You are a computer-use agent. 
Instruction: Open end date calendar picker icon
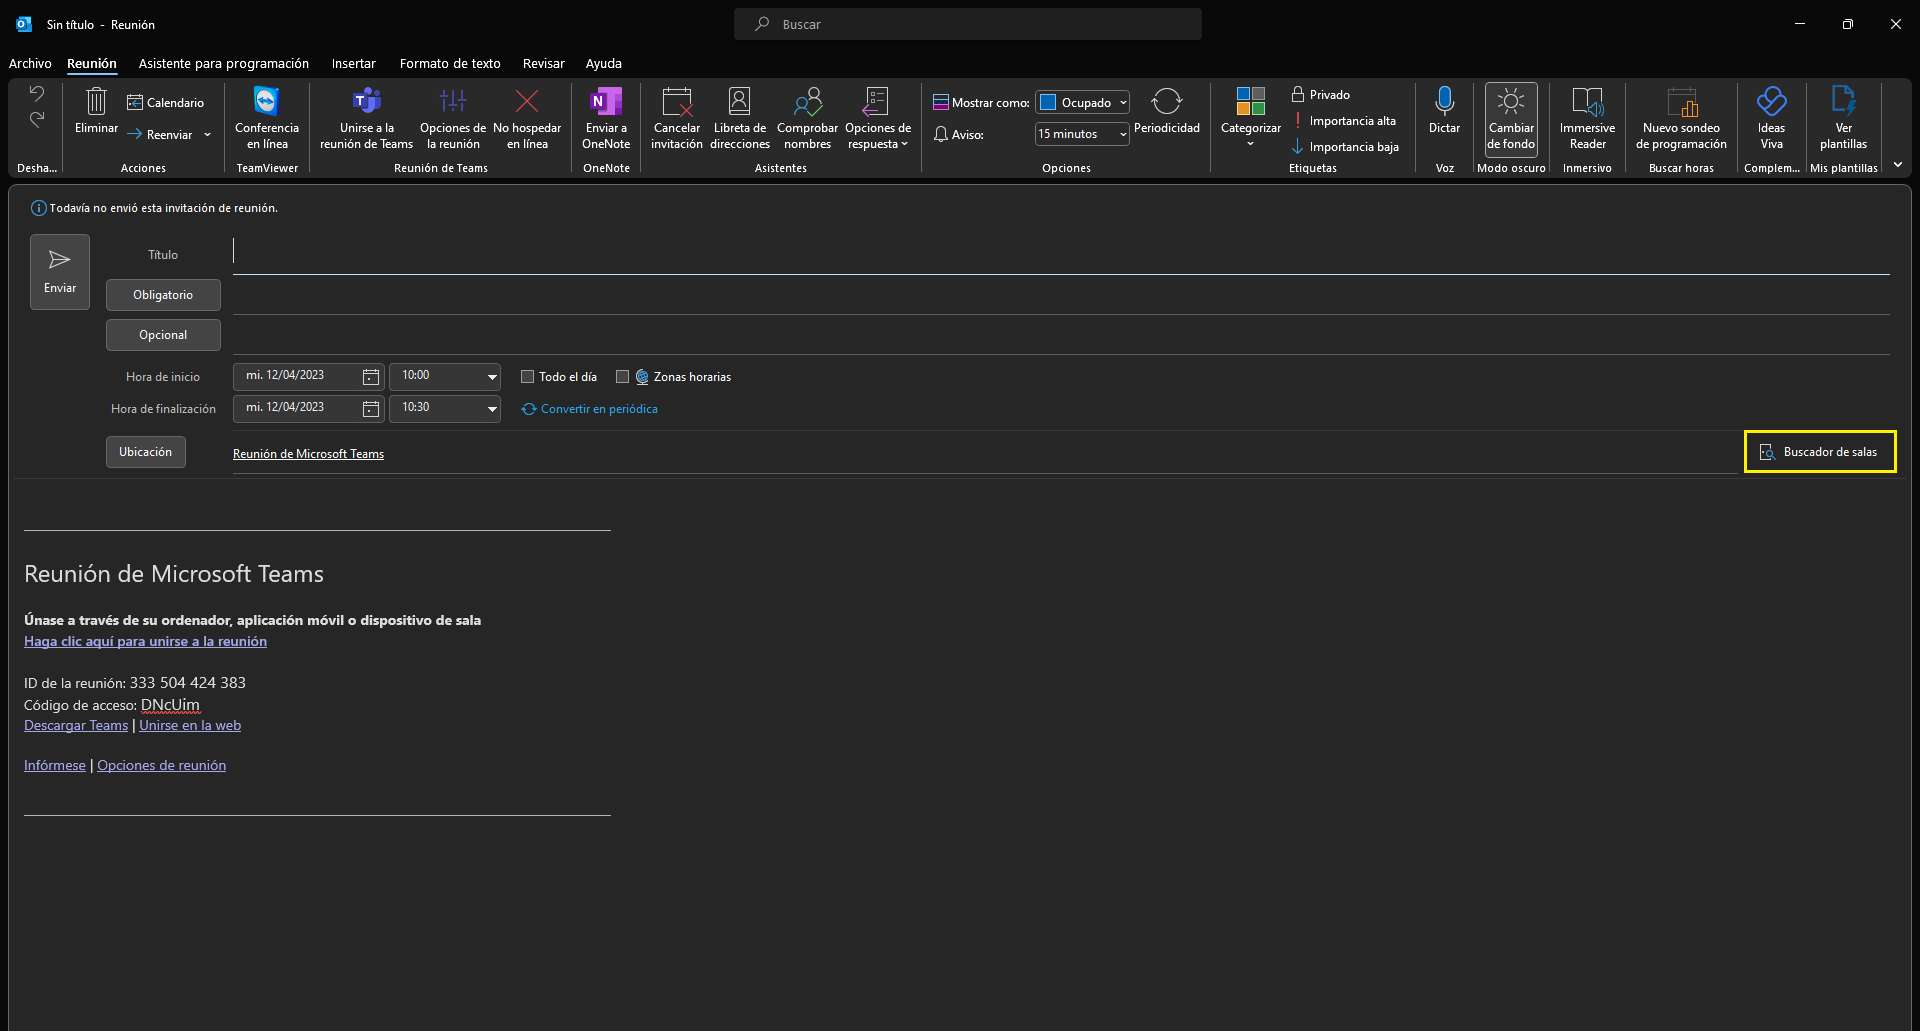pos(371,409)
